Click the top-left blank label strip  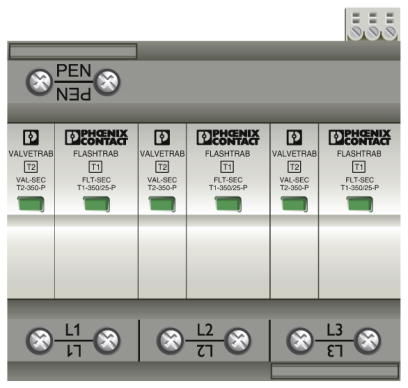(x=73, y=51)
